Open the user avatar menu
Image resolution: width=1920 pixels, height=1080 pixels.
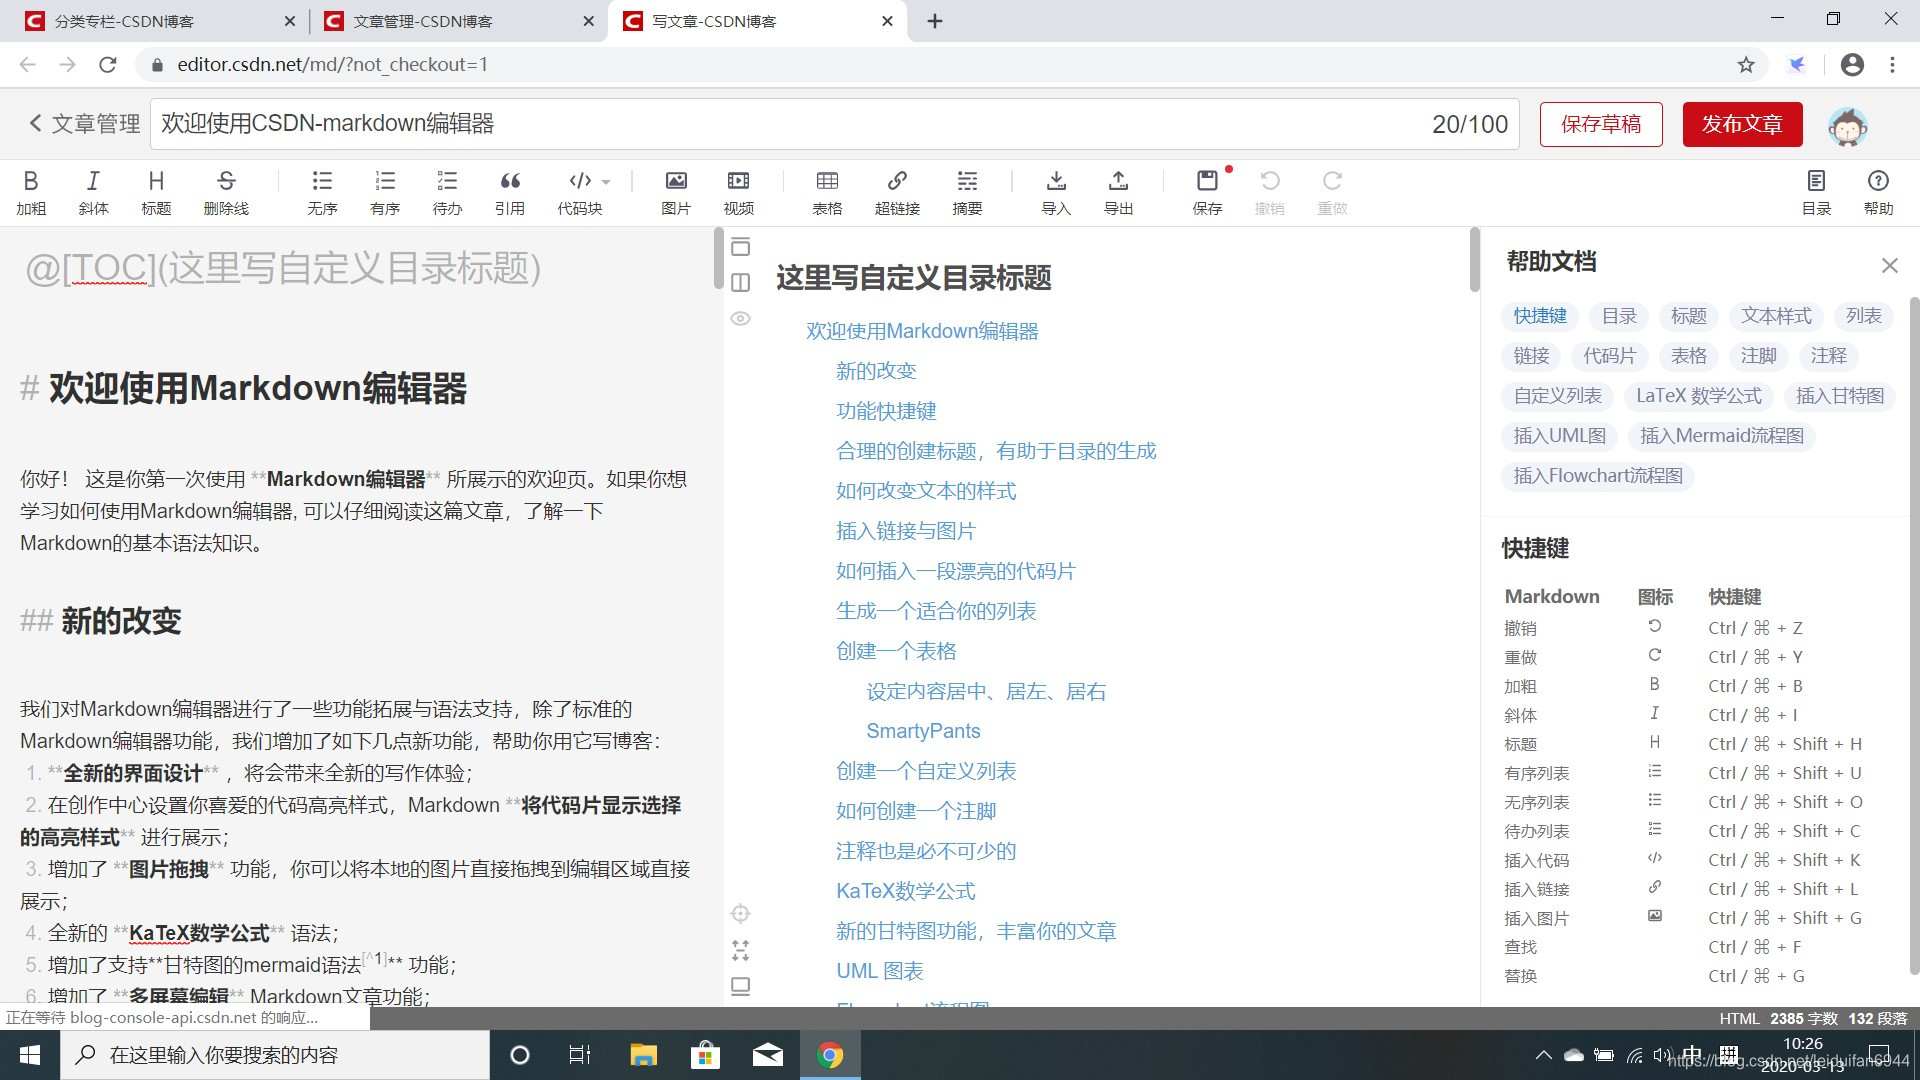pyautogui.click(x=1847, y=127)
